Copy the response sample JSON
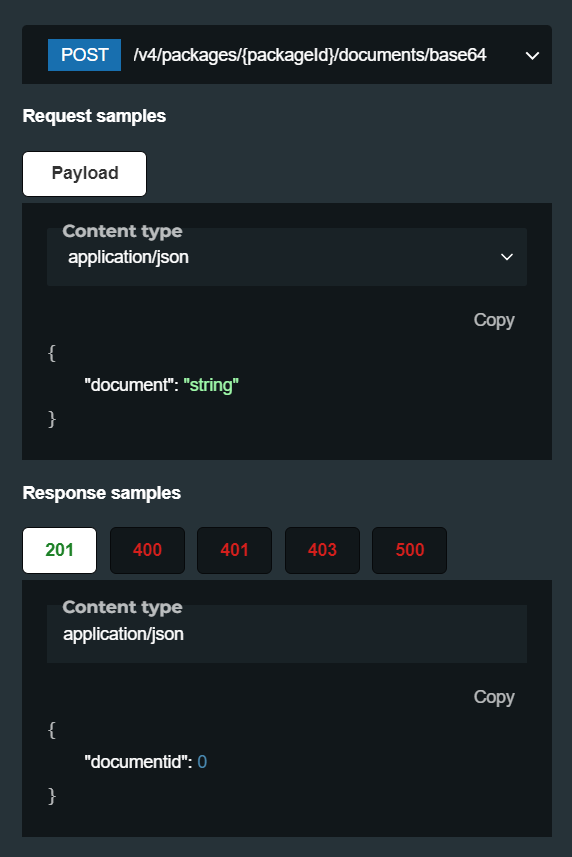The width and height of the screenshot is (572, 857). pos(494,697)
